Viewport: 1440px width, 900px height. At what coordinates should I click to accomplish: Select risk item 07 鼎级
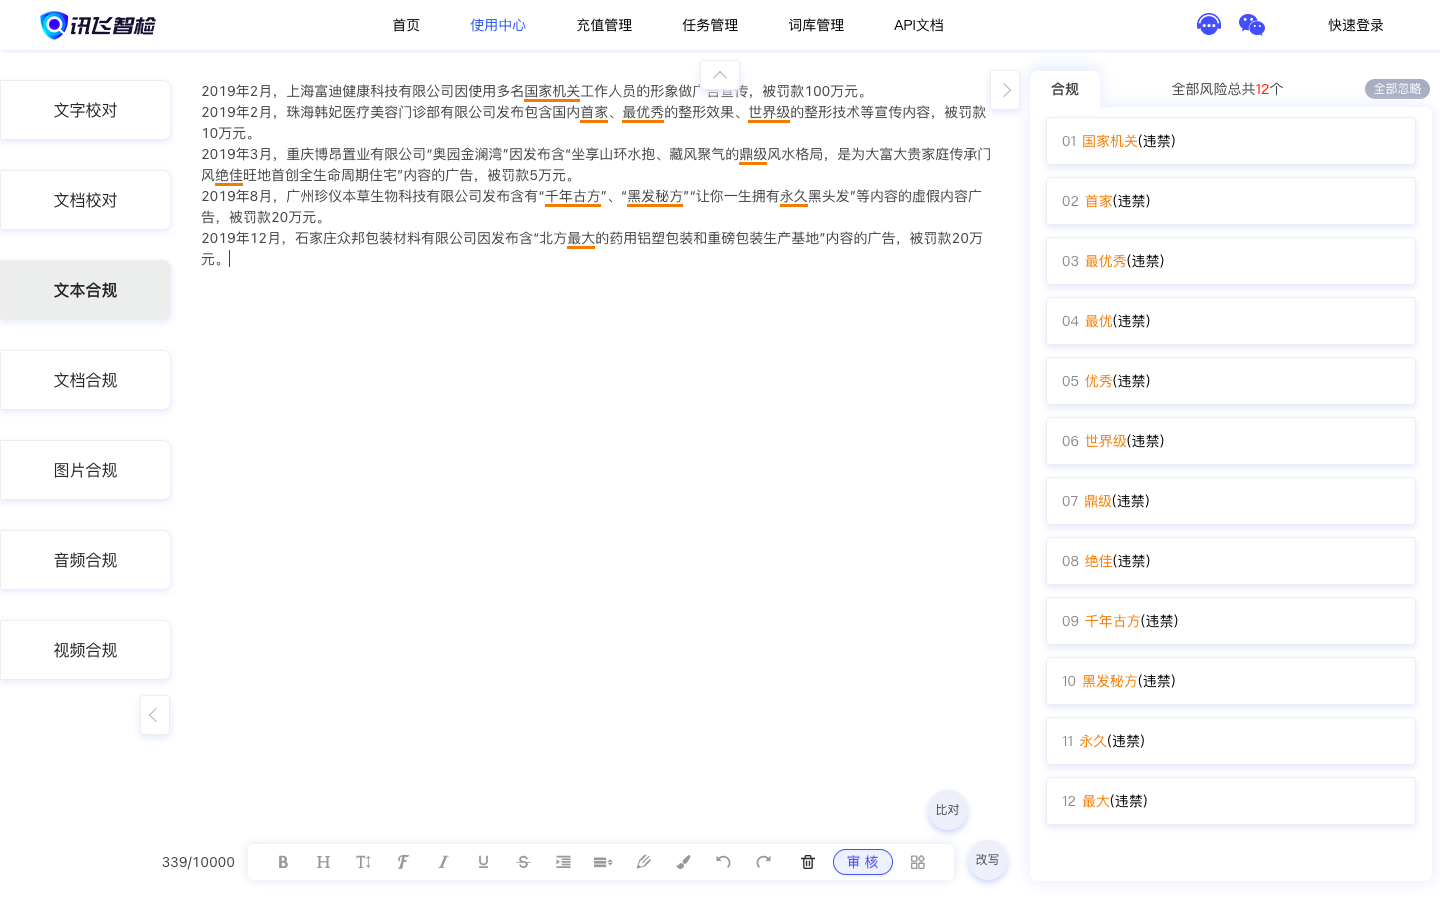(x=1231, y=501)
